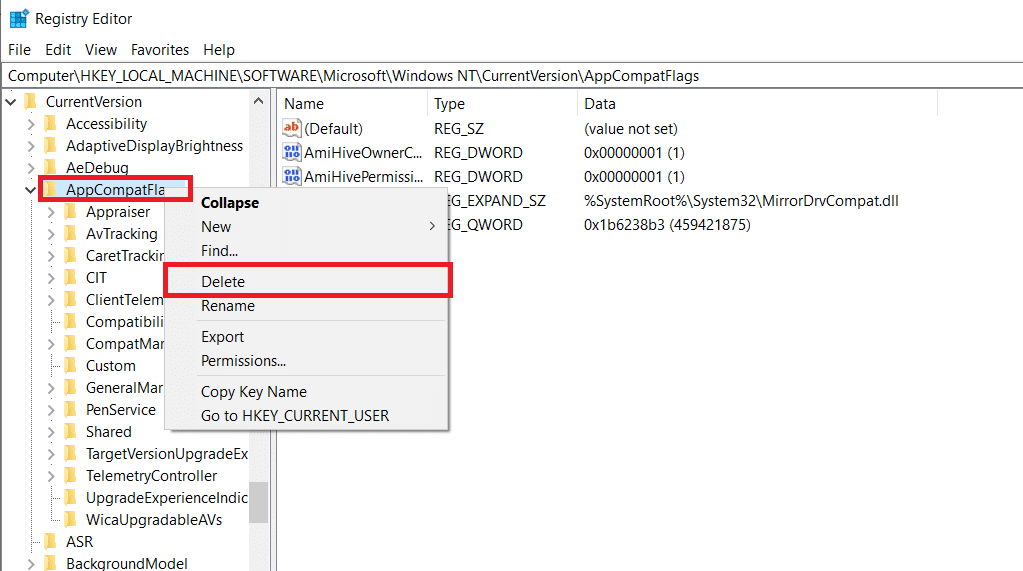Expand the BackgroundModel key arrow
Screen dimensions: 1023x571
31,564
